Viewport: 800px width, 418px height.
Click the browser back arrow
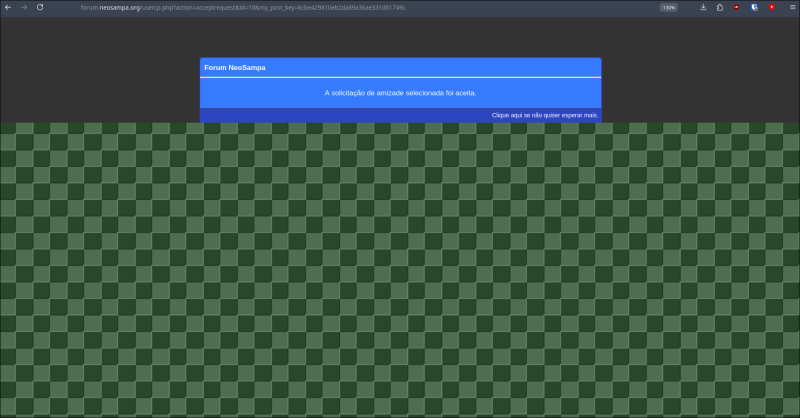[x=8, y=7]
